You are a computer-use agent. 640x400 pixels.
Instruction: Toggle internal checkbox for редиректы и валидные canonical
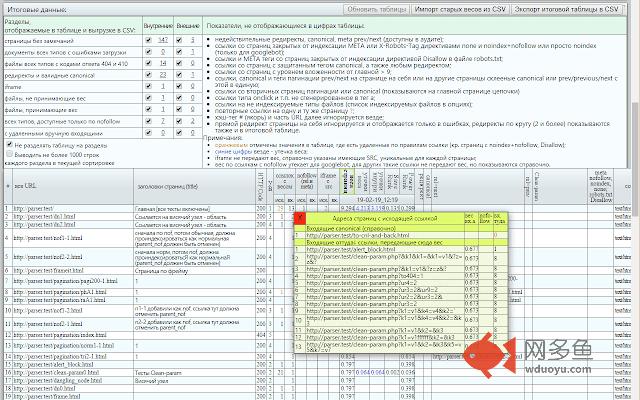[146, 75]
